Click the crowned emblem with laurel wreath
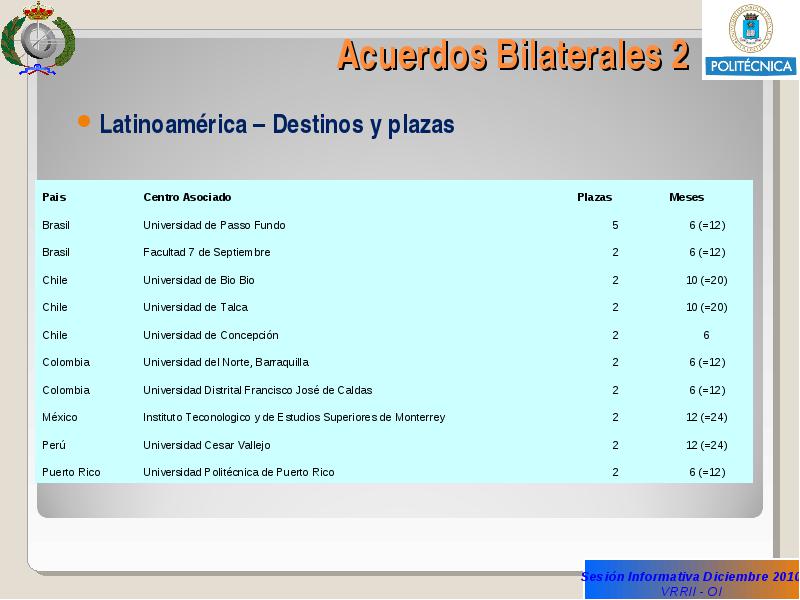Image resolution: width=800 pixels, height=600 pixels. click(38, 39)
